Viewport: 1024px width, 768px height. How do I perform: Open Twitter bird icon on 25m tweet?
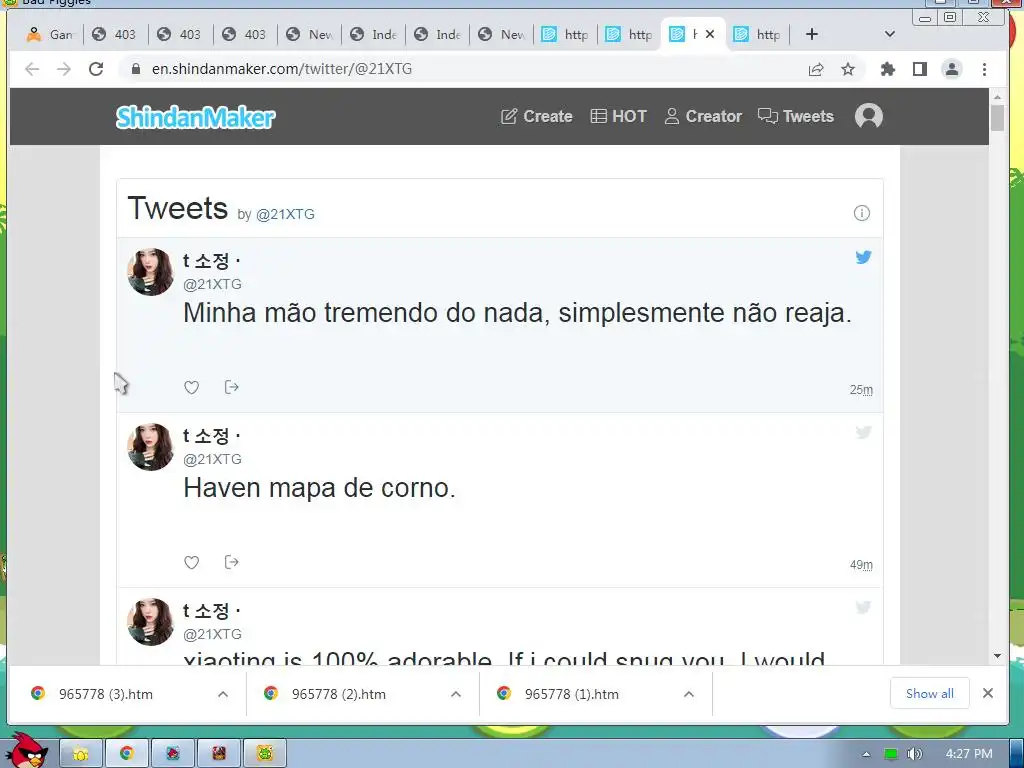[863, 257]
